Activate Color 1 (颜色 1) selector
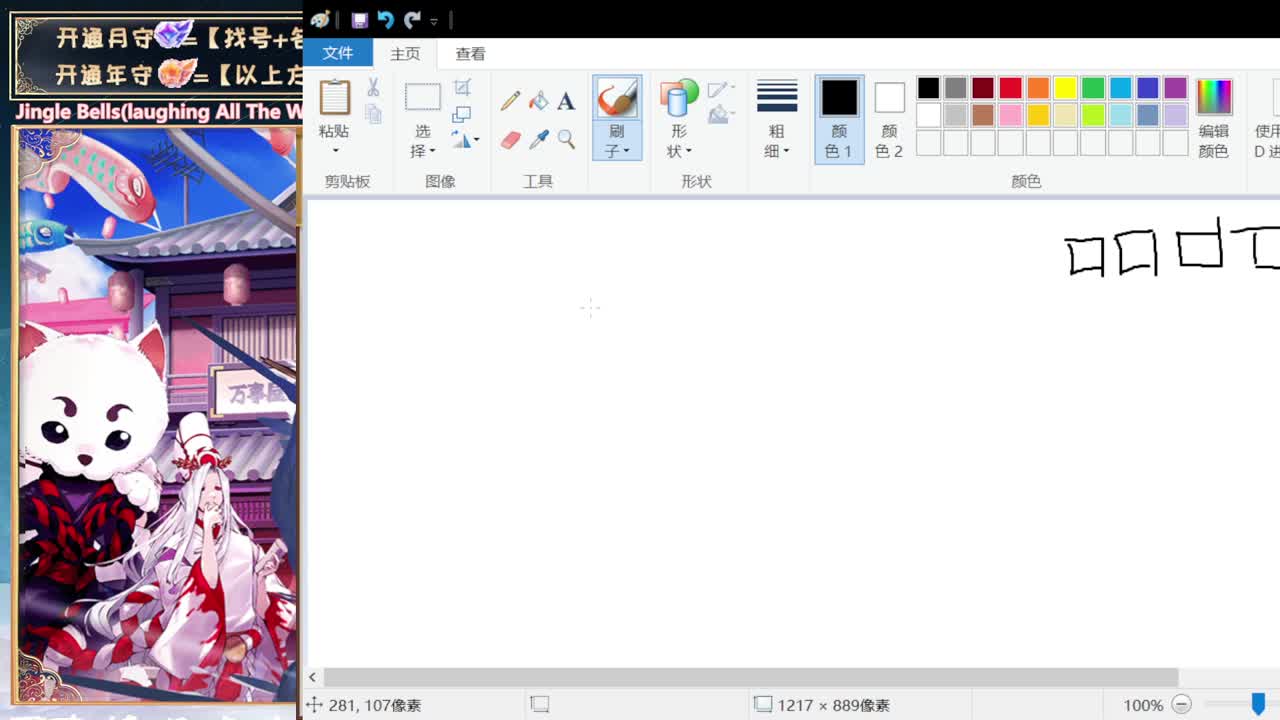1280x720 pixels. click(839, 119)
